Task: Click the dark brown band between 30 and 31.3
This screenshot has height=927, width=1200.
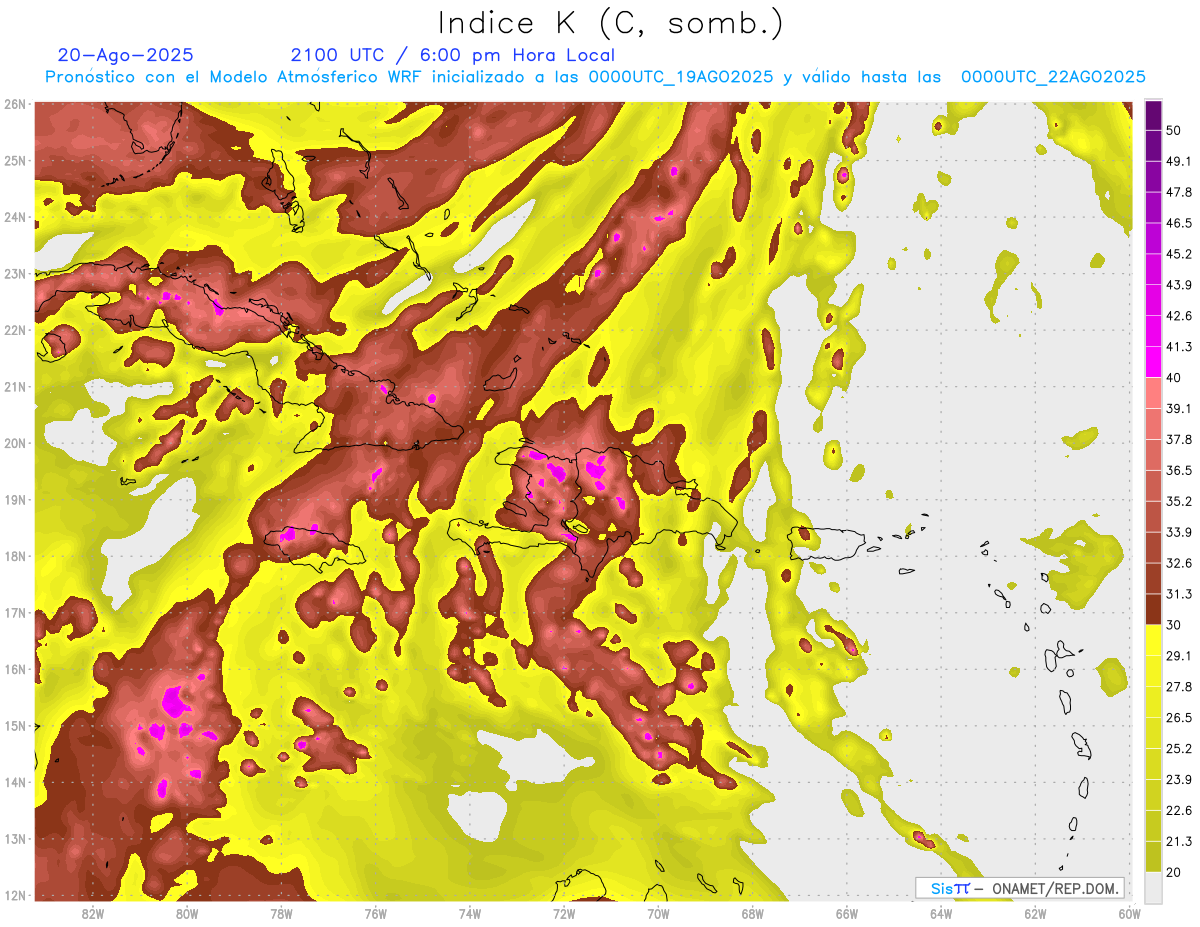Action: (x=1153, y=609)
